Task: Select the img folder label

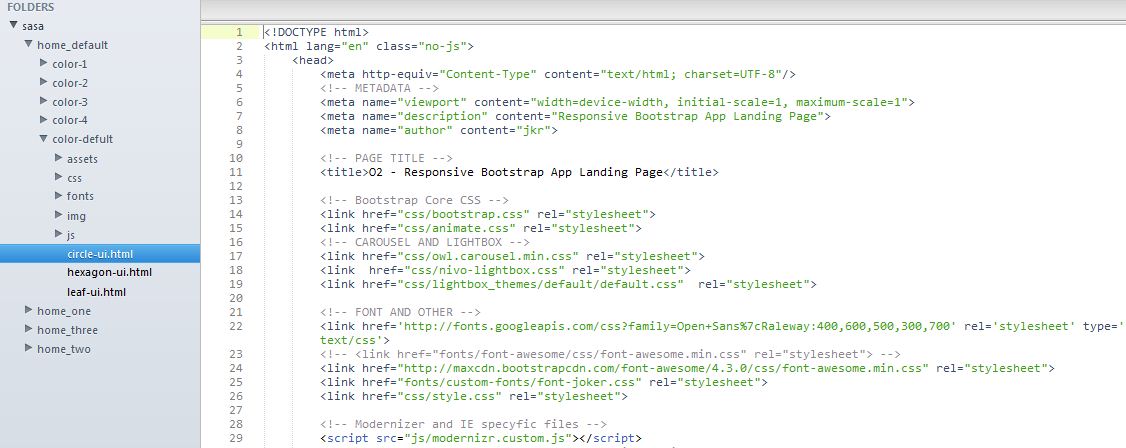Action: (x=76, y=216)
